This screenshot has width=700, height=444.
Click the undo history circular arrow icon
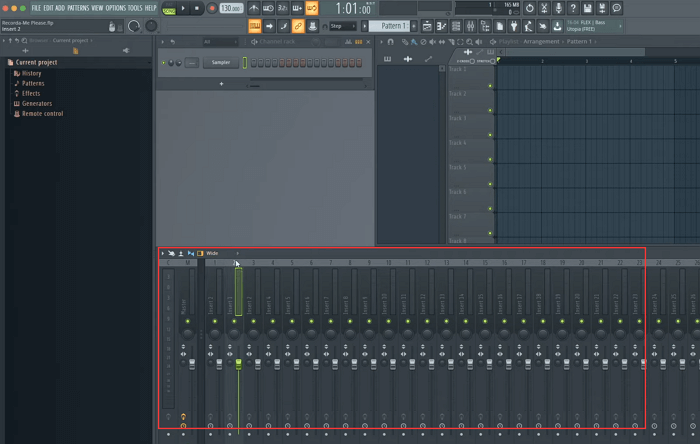pos(529,8)
